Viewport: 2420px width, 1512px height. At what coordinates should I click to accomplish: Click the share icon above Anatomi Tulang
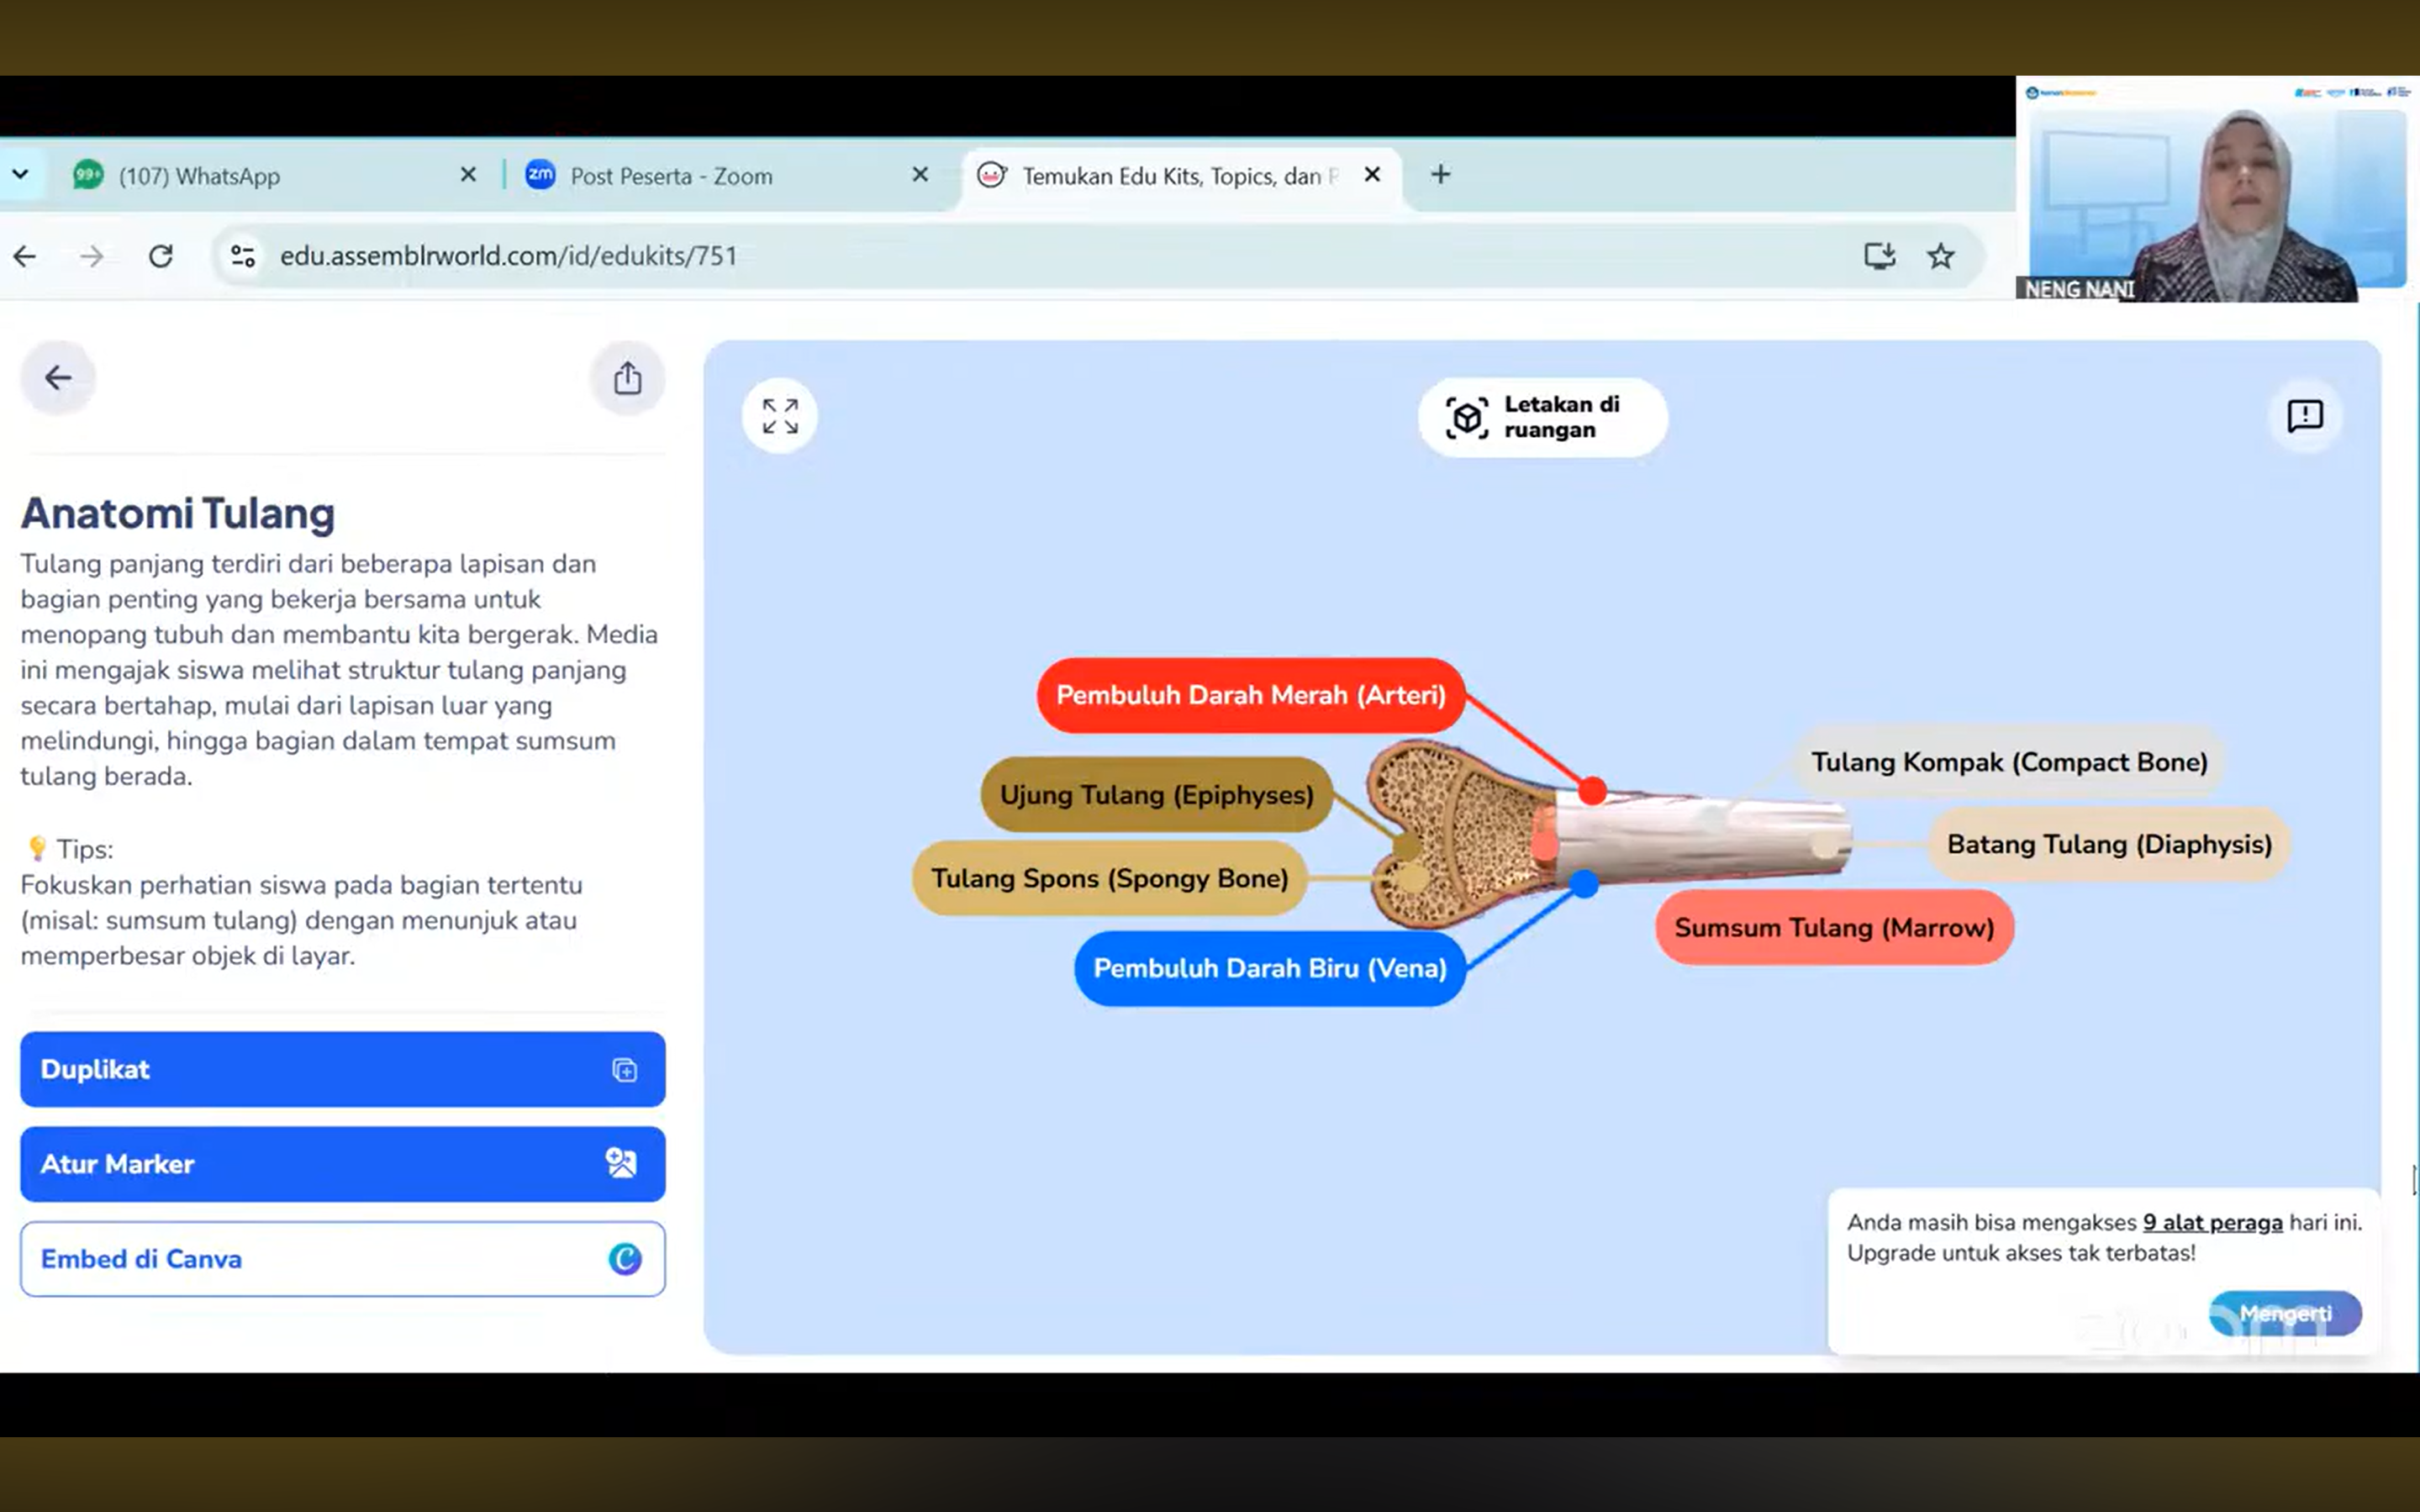pyautogui.click(x=627, y=378)
